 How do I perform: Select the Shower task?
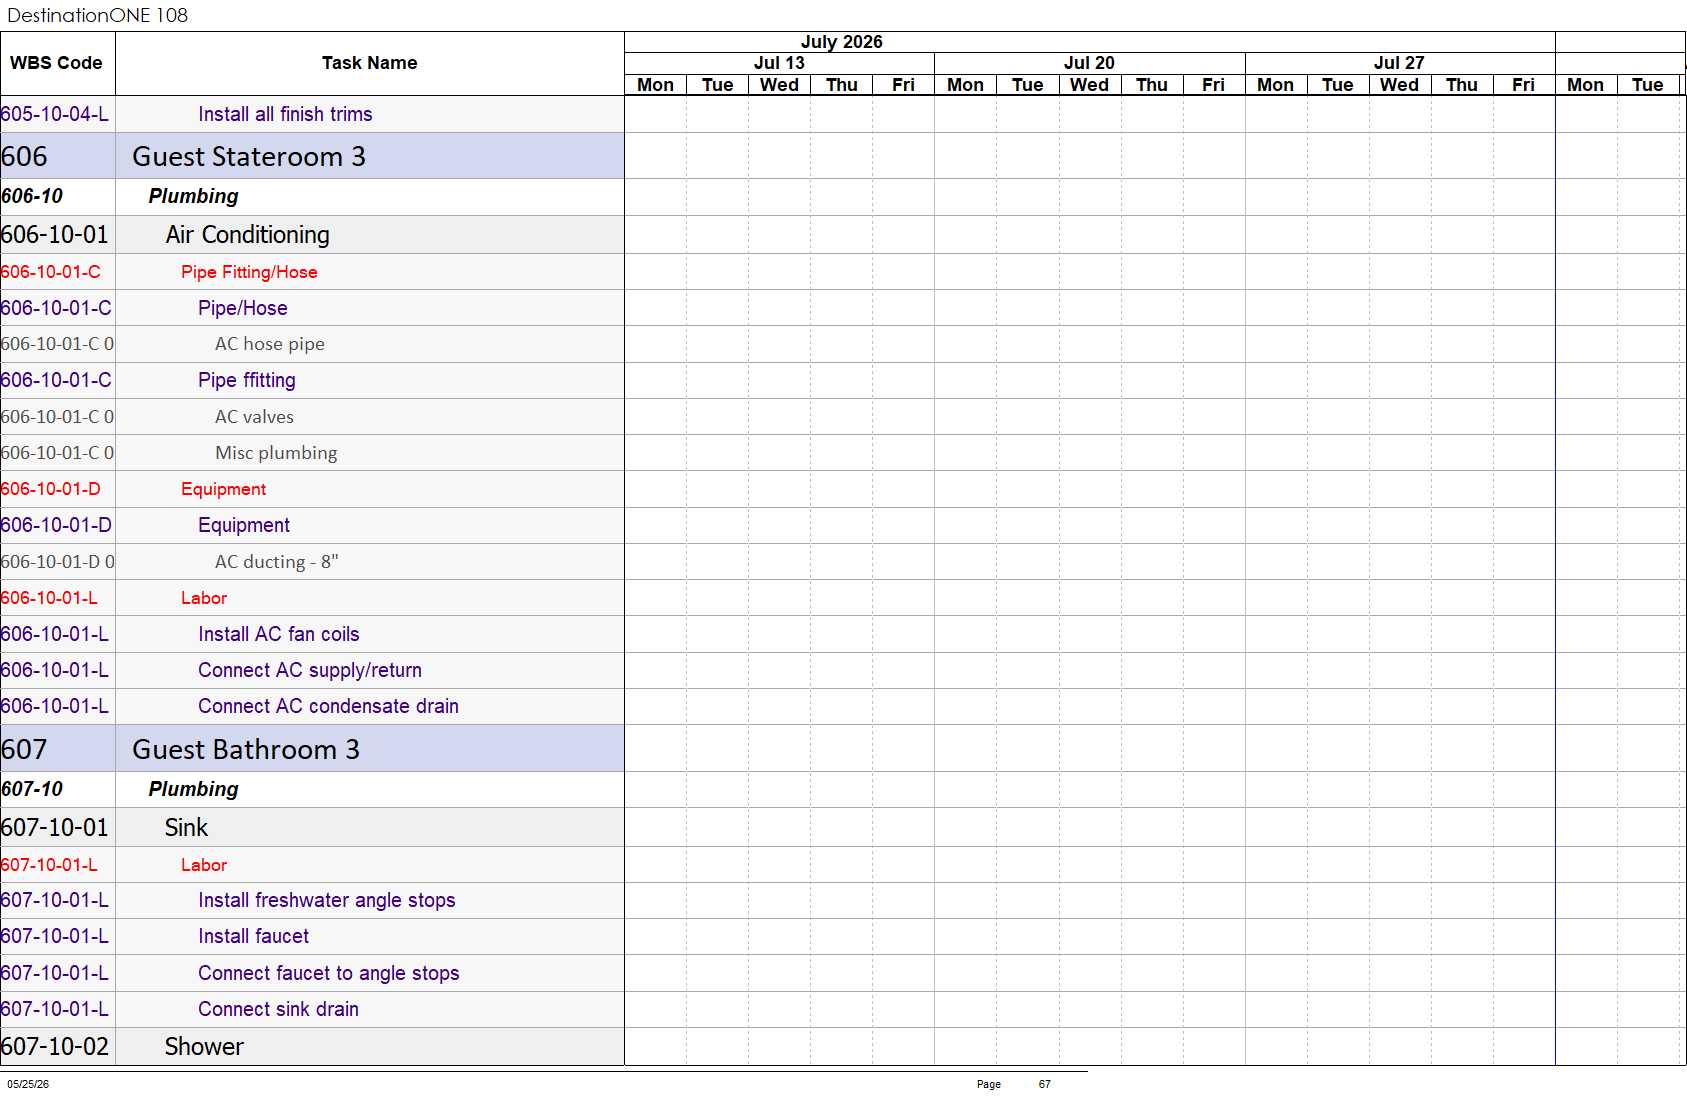[x=204, y=1047]
